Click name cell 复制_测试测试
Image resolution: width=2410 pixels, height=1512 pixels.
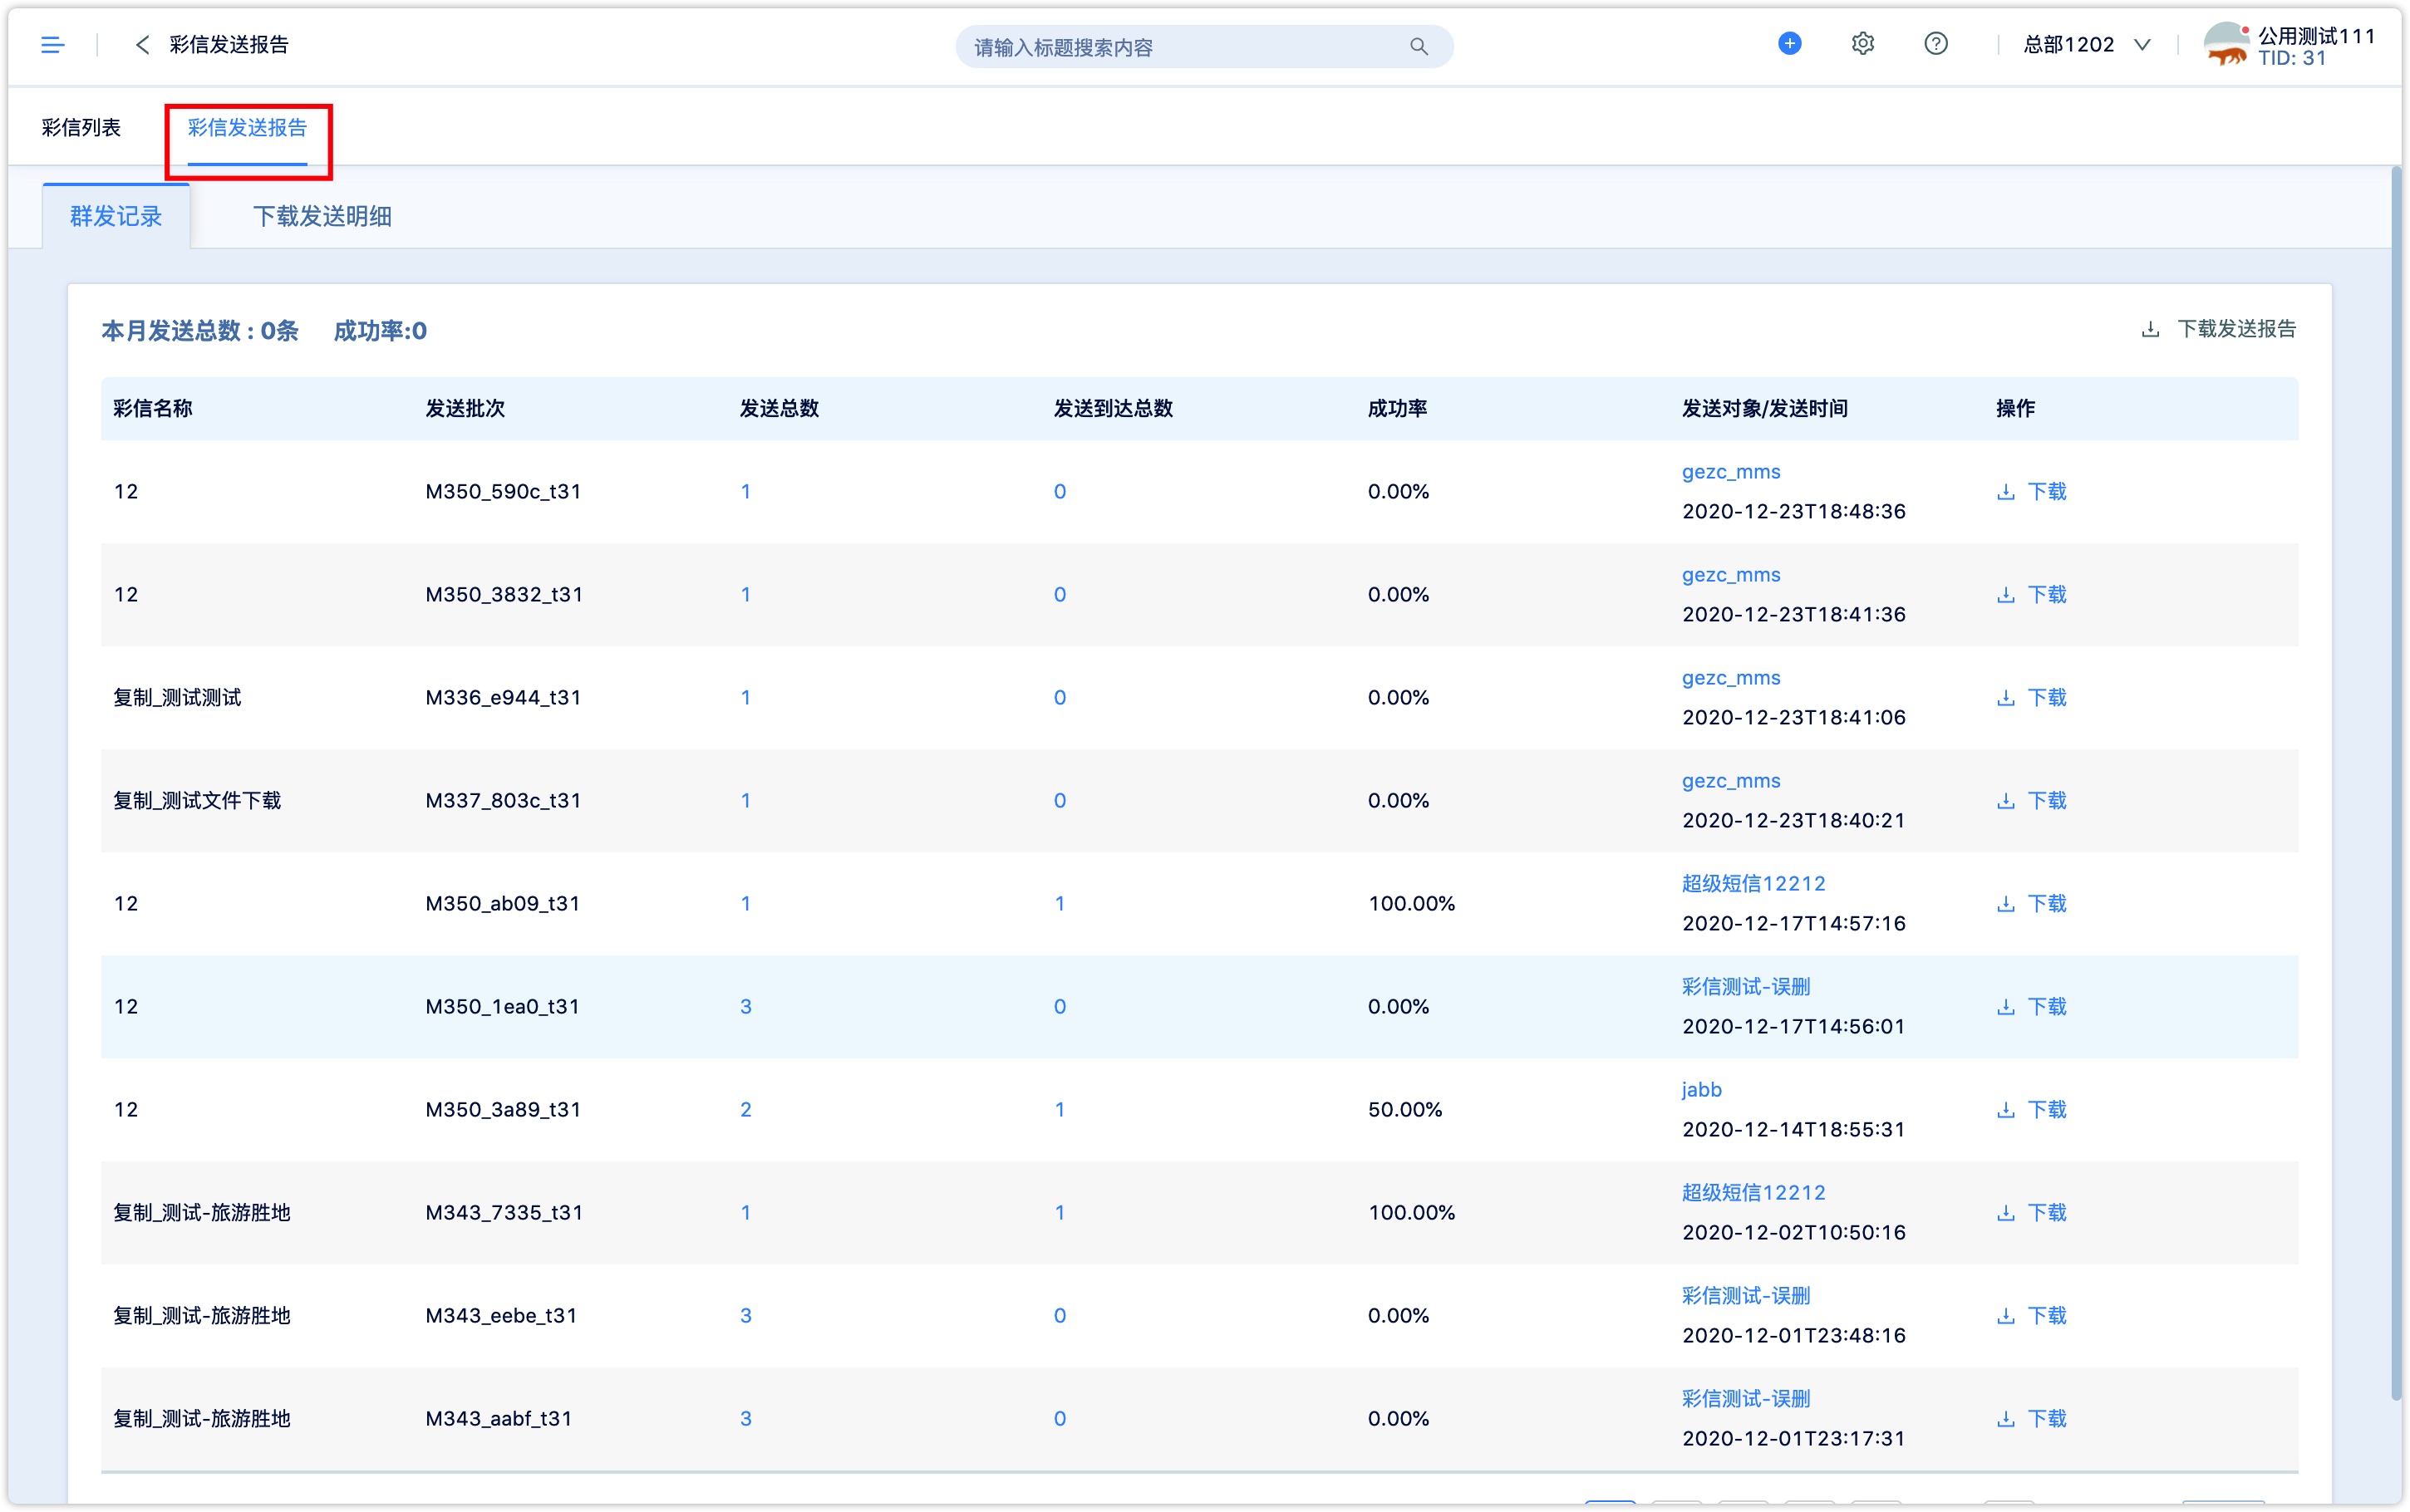177,698
